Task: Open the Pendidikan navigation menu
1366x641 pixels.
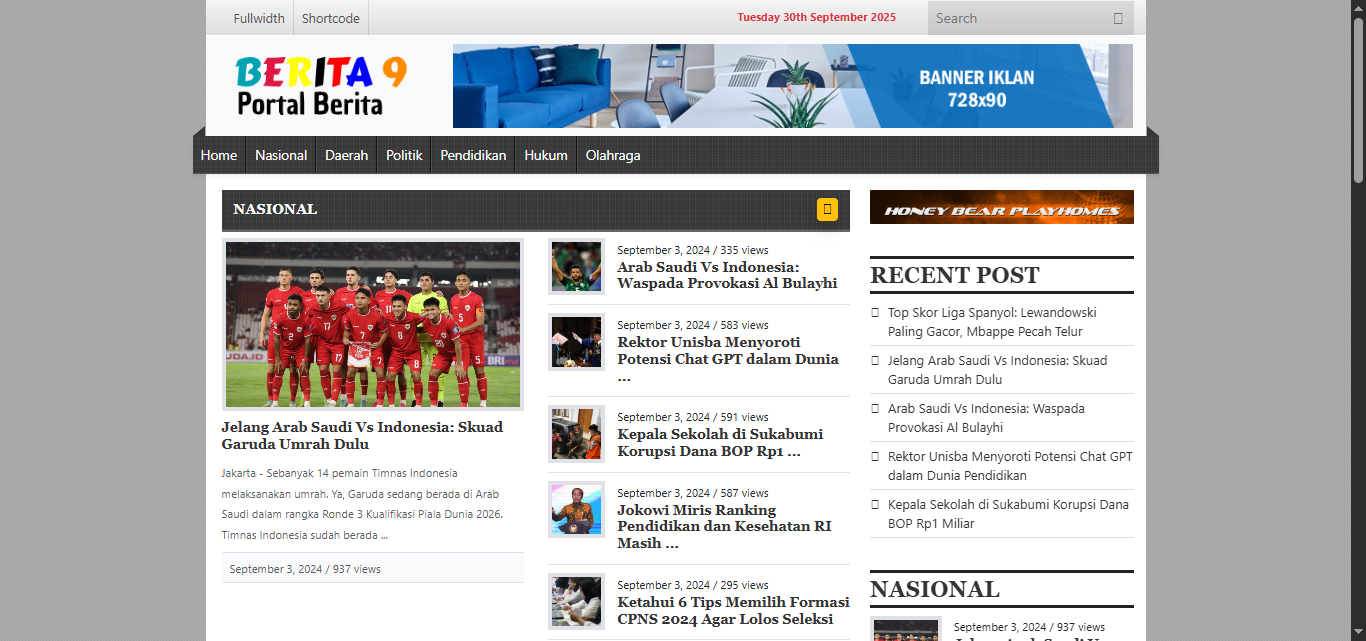Action: click(473, 155)
